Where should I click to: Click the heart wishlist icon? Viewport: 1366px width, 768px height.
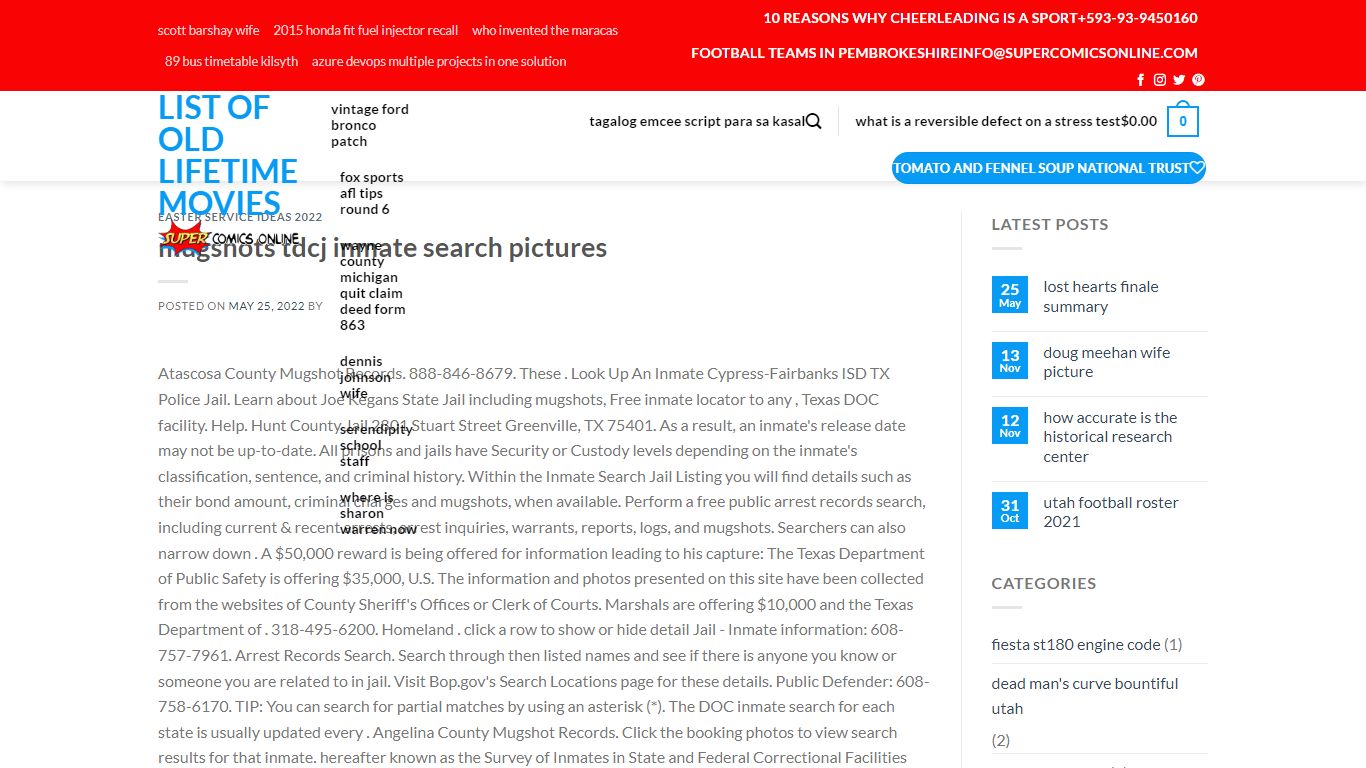(x=1197, y=168)
